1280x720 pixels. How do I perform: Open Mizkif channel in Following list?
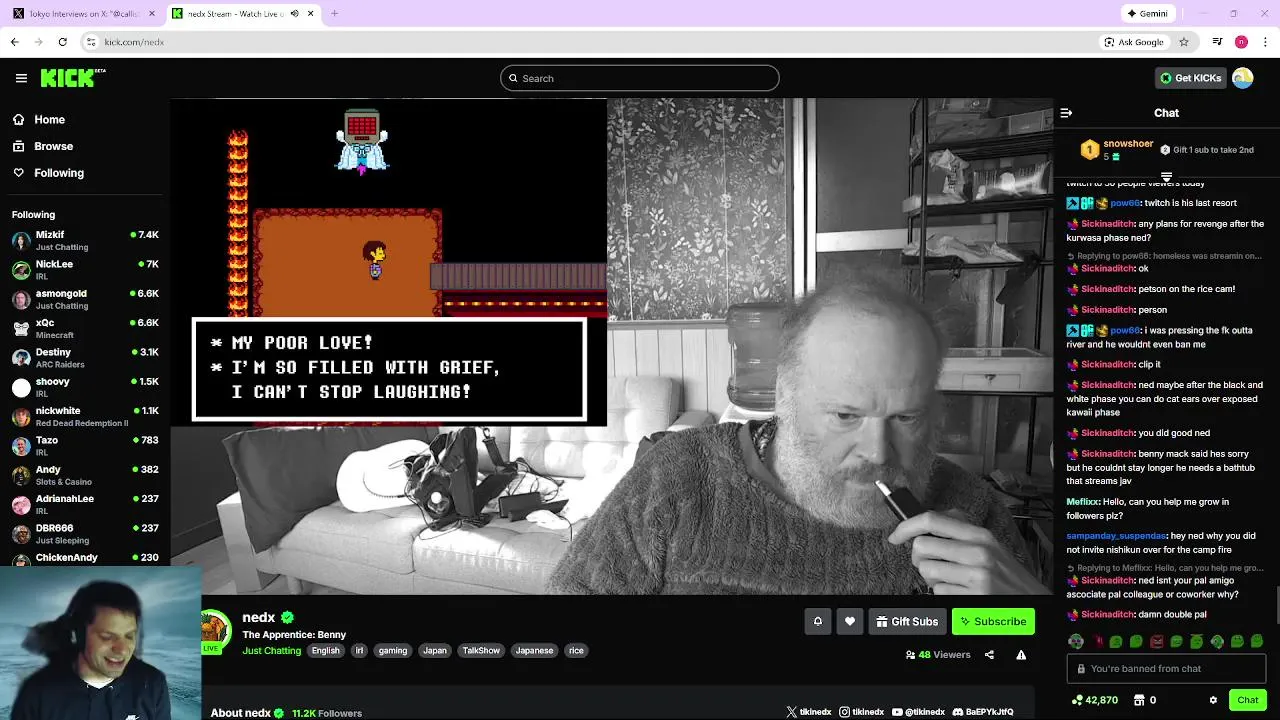pyautogui.click(x=85, y=240)
